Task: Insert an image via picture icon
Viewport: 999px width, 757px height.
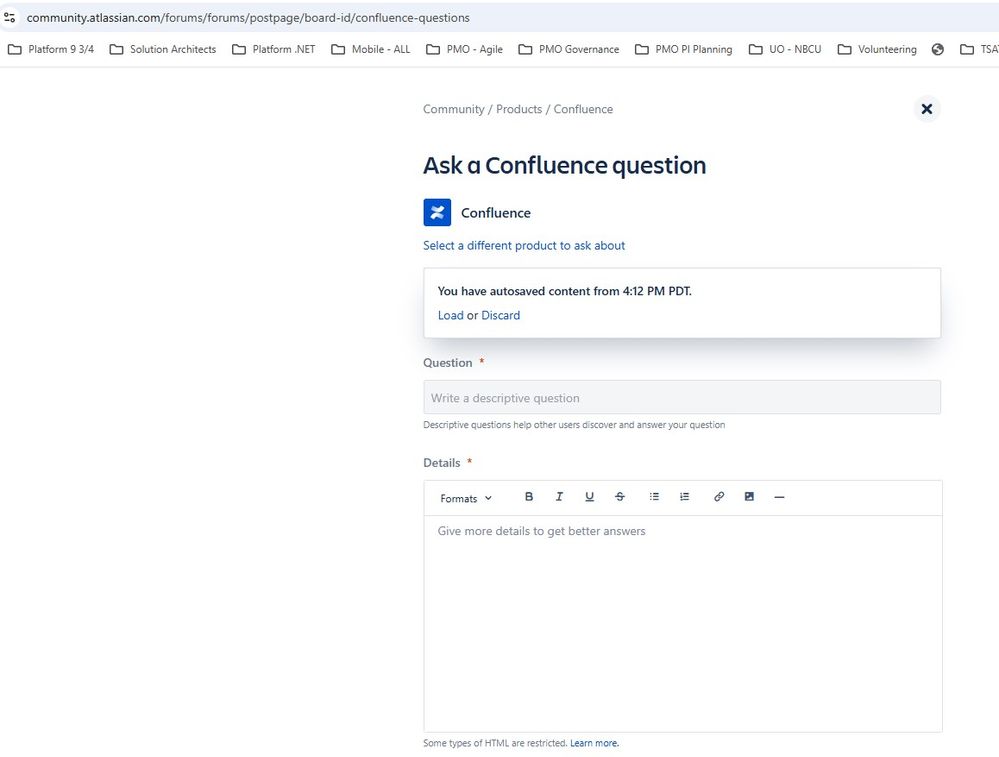Action: (749, 497)
